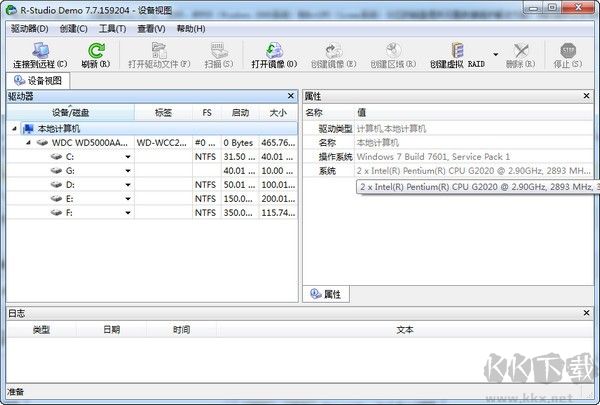
Task: Open the 查看(V) menu
Action: click(151, 29)
